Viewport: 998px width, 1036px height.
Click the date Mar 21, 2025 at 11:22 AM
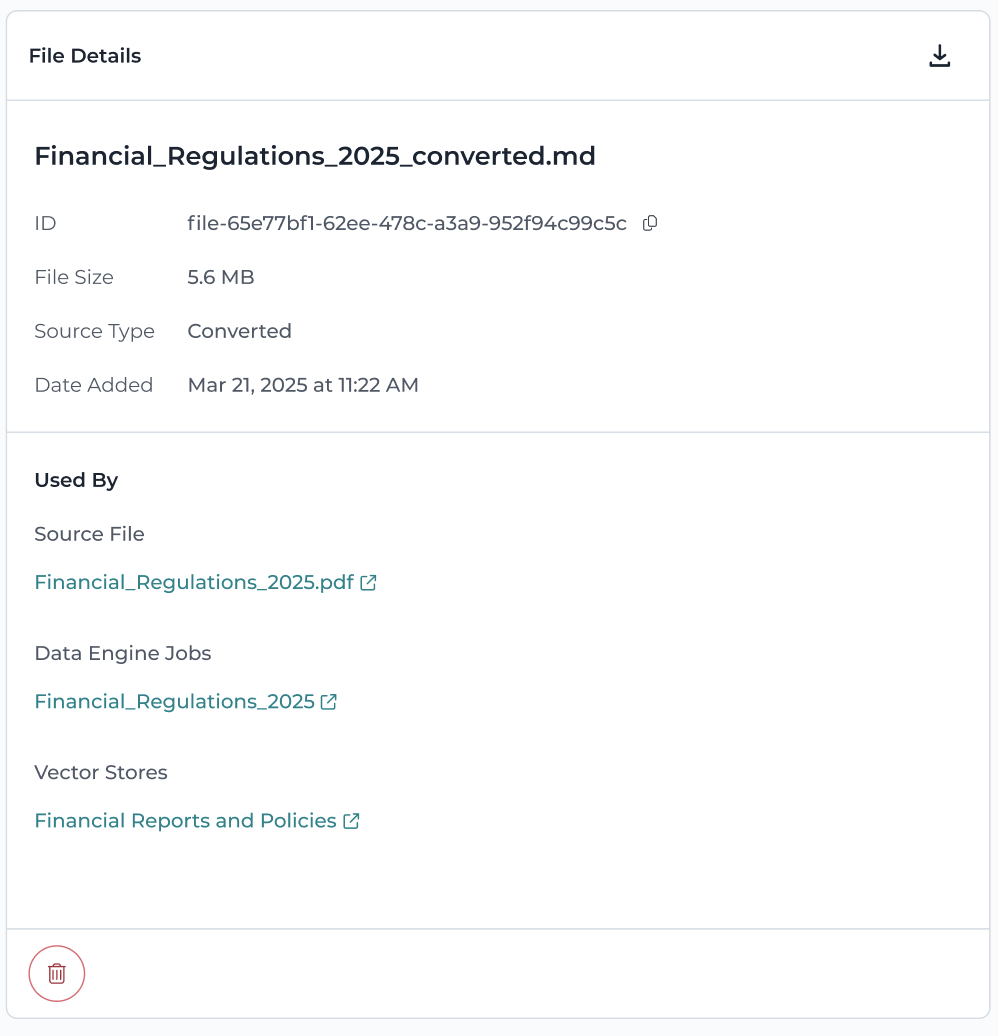click(x=303, y=385)
